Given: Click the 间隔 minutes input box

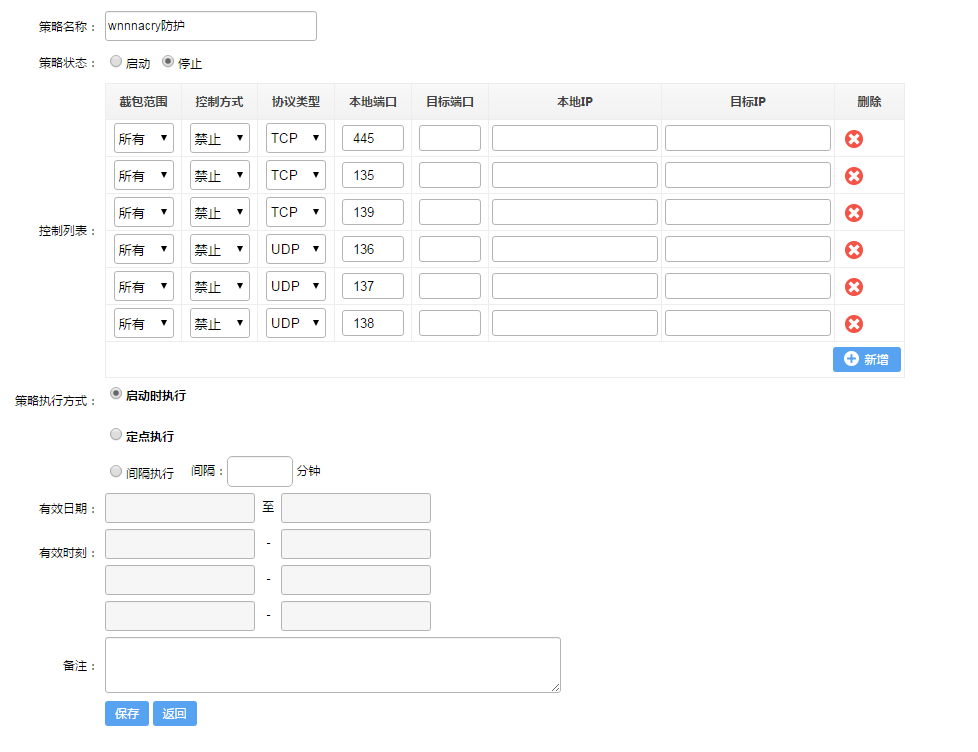Looking at the screenshot, I should [260, 471].
